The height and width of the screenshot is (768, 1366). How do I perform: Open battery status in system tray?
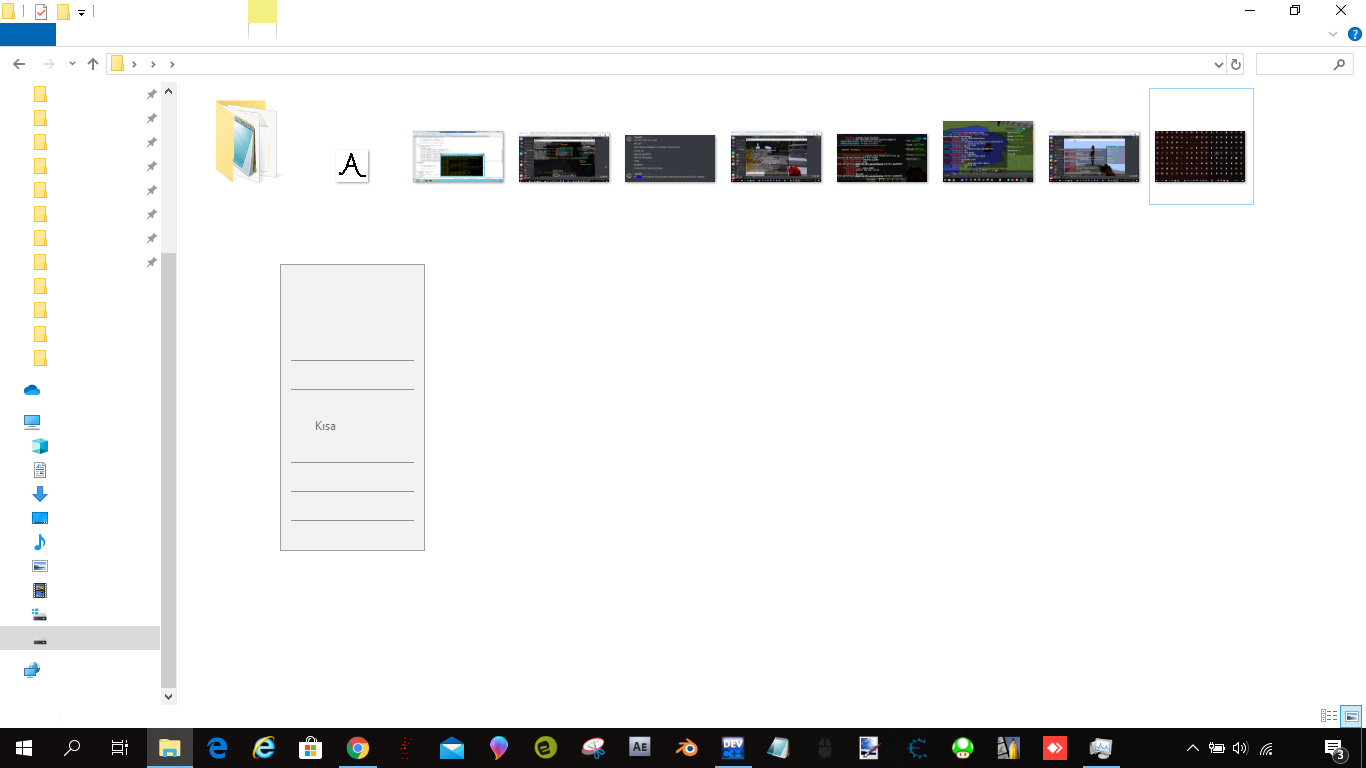[x=1217, y=748]
